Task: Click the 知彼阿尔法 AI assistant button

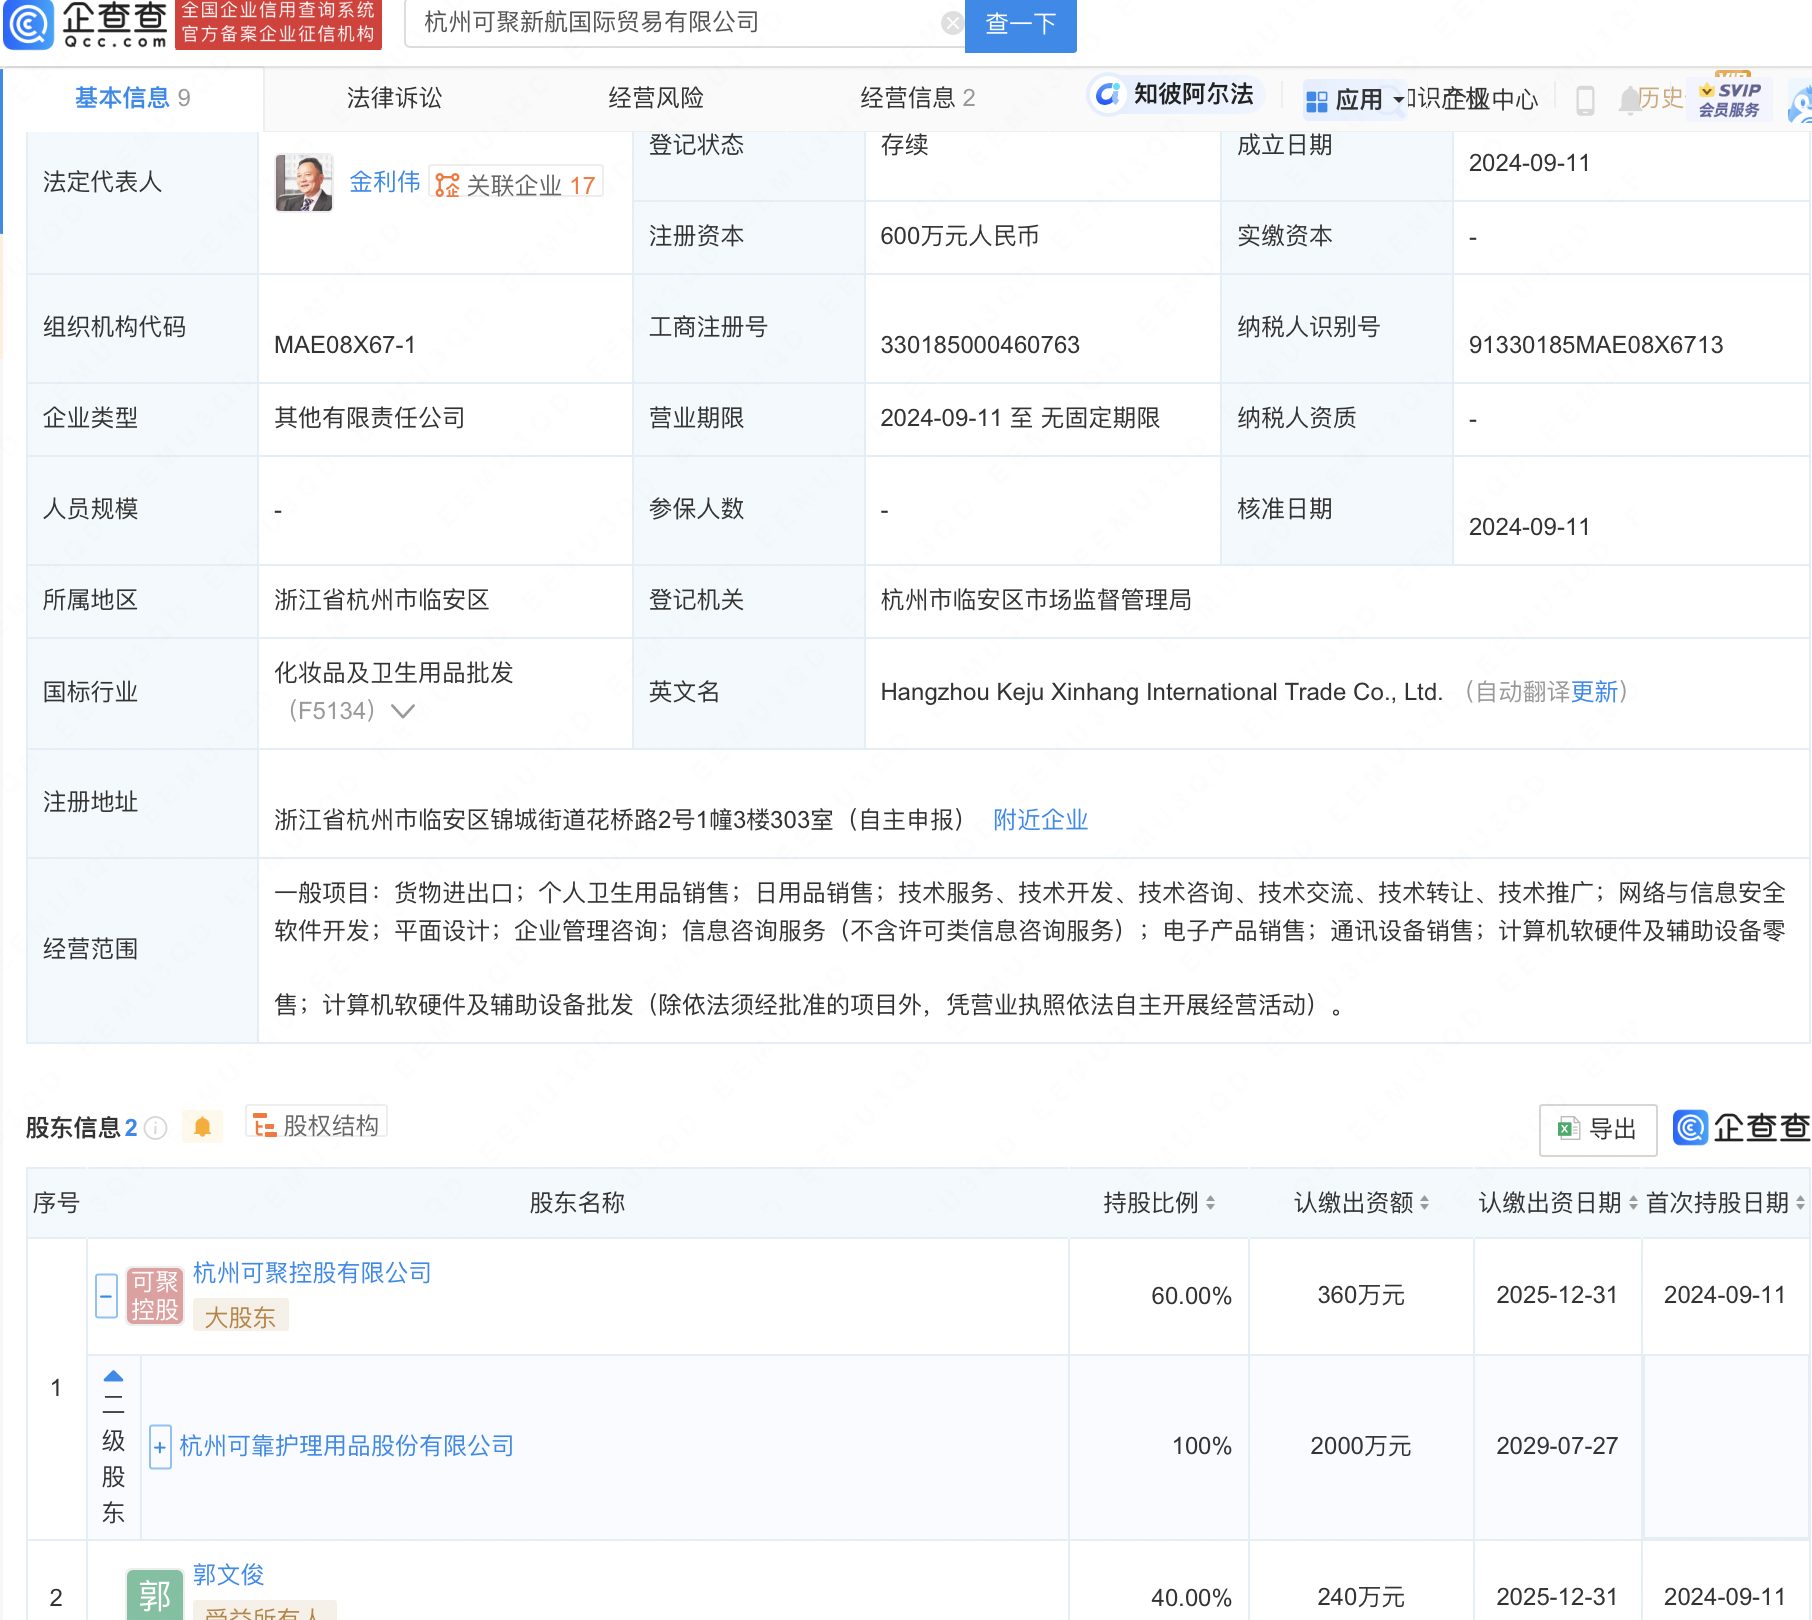Action: pos(1176,95)
